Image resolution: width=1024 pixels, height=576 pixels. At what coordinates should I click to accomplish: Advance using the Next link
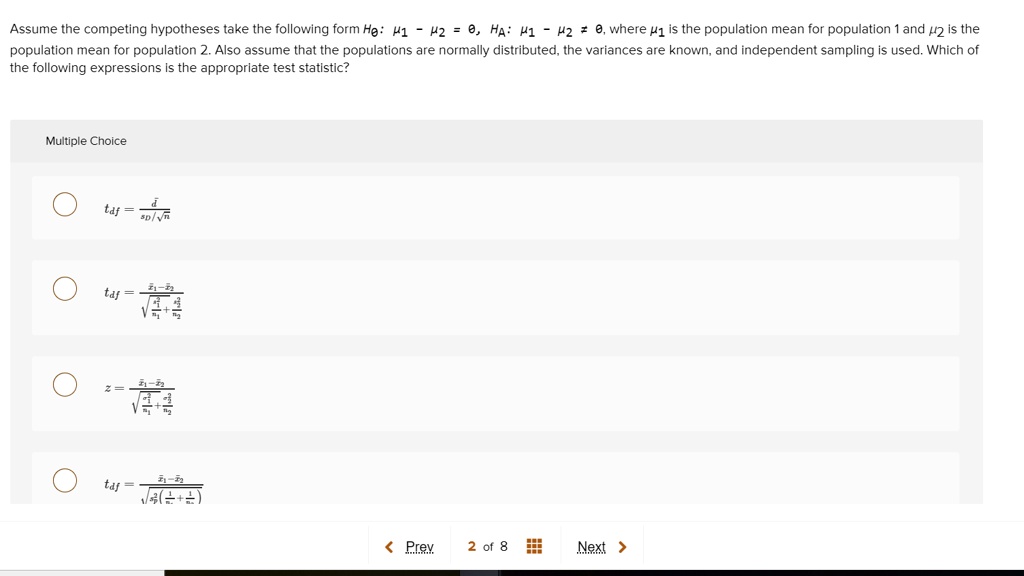tap(591, 547)
